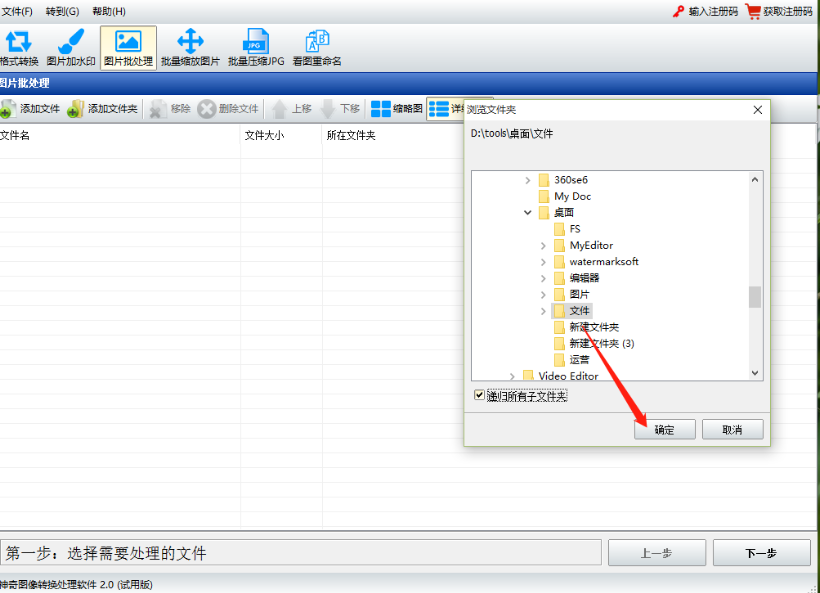Click the 输入注册码 key icon
Screen dimensions: 820x593
[x=678, y=12]
